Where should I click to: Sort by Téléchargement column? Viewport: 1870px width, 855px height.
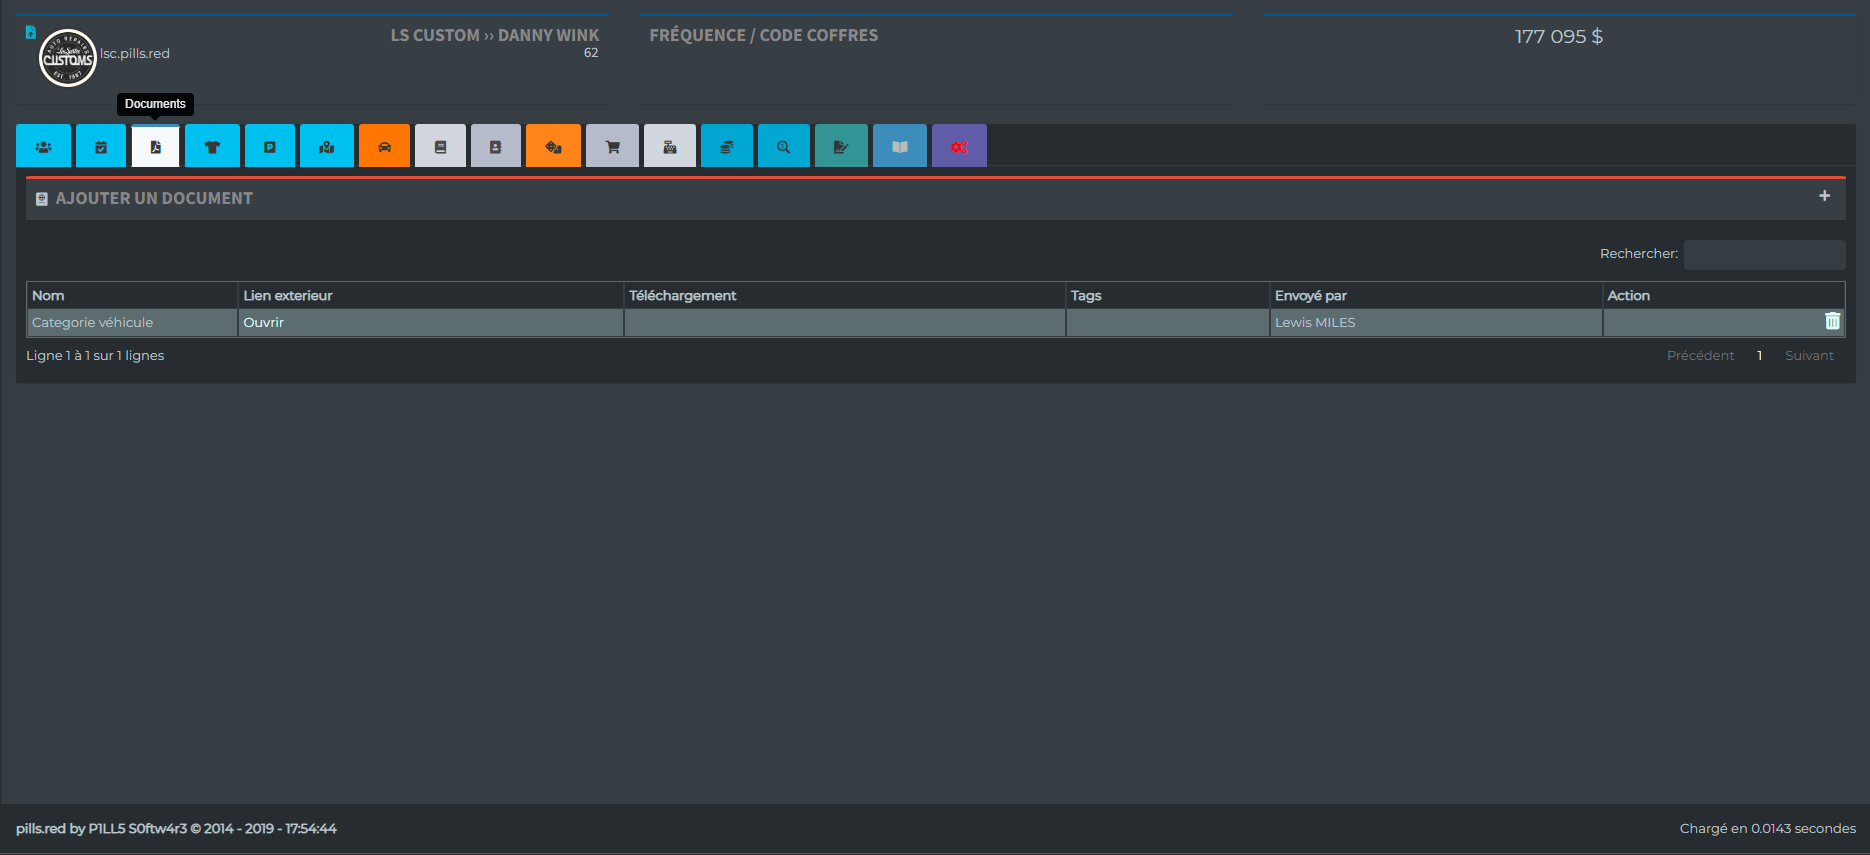click(845, 295)
